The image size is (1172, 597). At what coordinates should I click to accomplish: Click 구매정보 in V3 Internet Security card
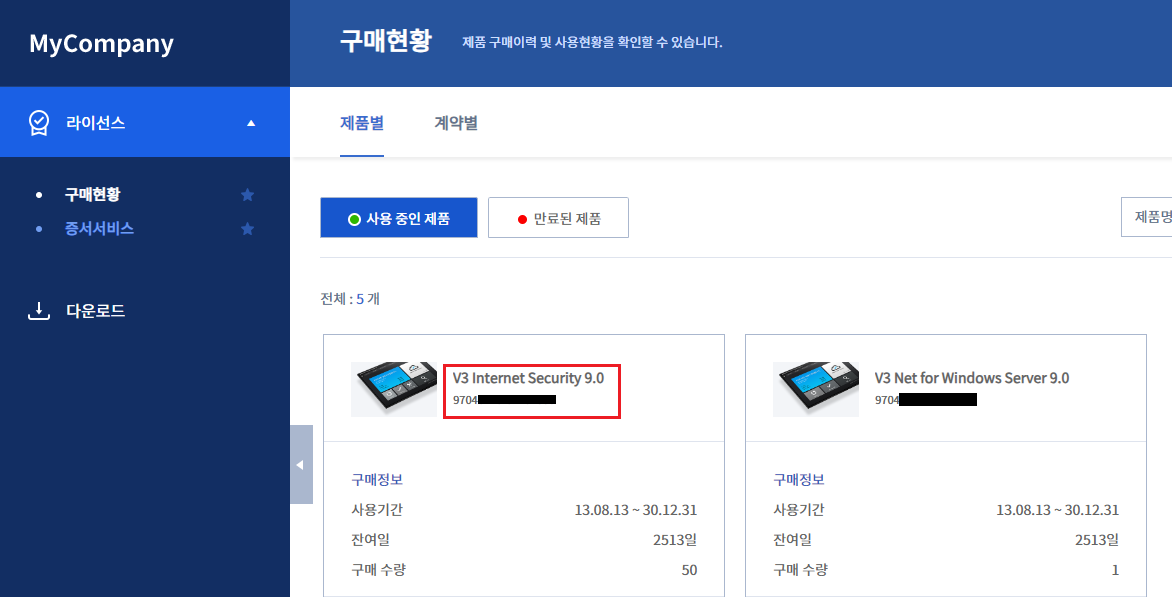377,480
